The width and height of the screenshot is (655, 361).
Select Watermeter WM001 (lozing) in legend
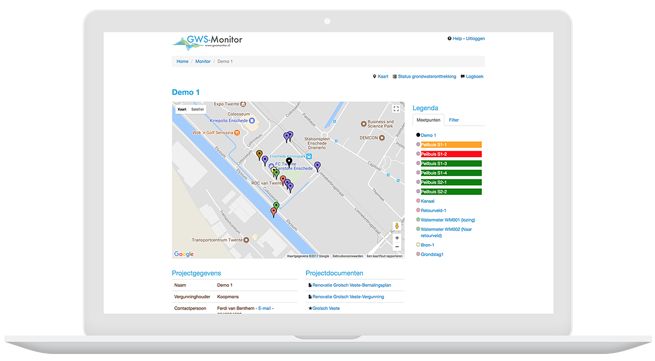pos(448,220)
